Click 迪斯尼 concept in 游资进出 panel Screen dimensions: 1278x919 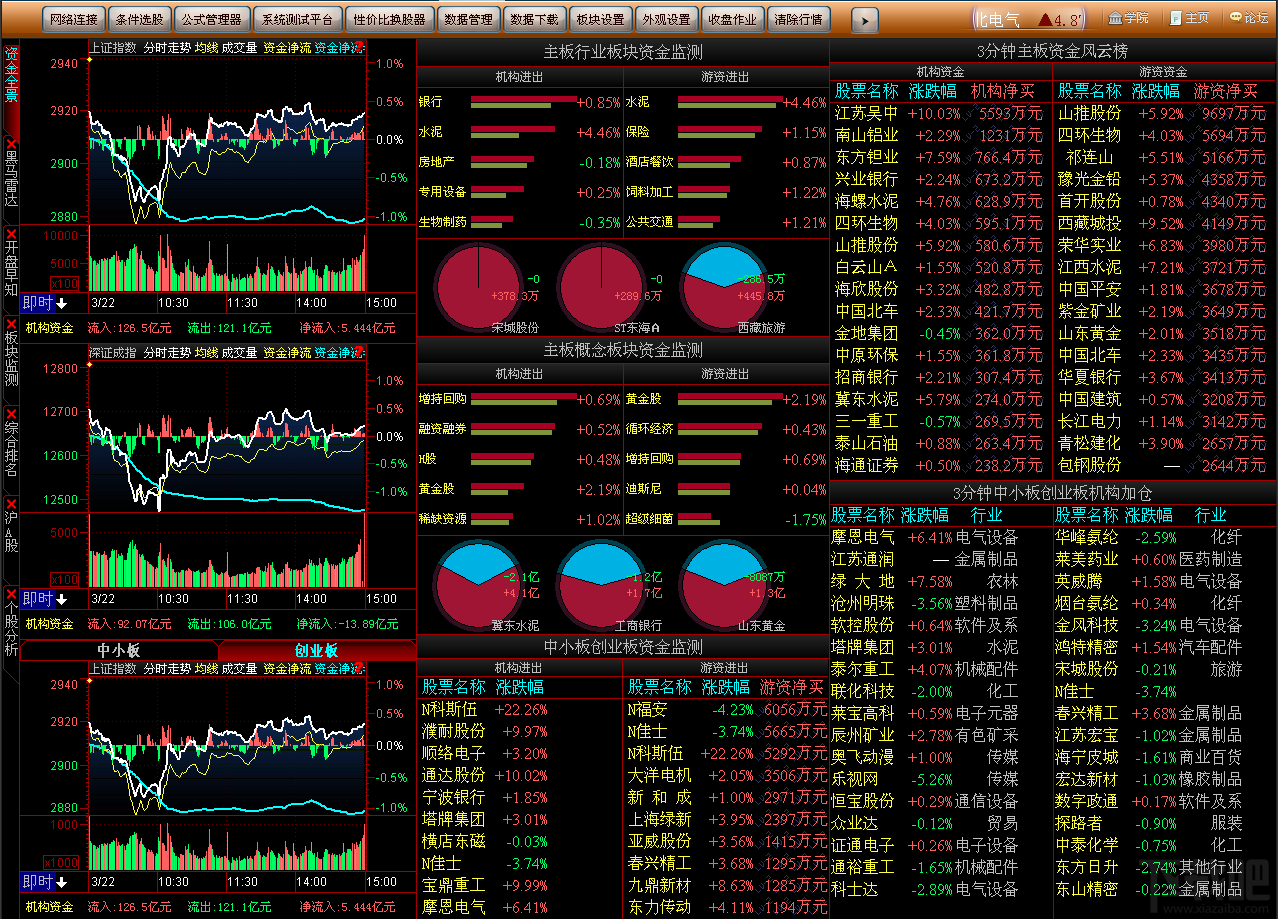tap(644, 489)
